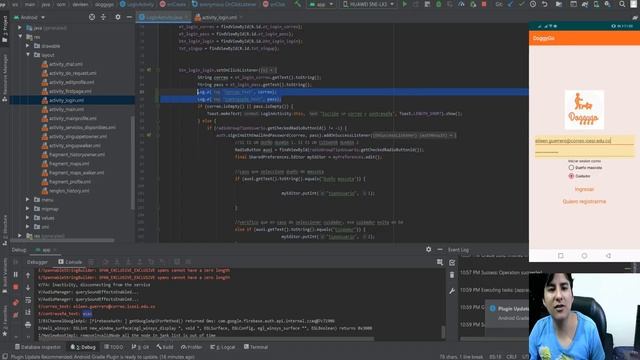Open the Console tab in Debug panel
640x360 pixels.
[x=70, y=262]
